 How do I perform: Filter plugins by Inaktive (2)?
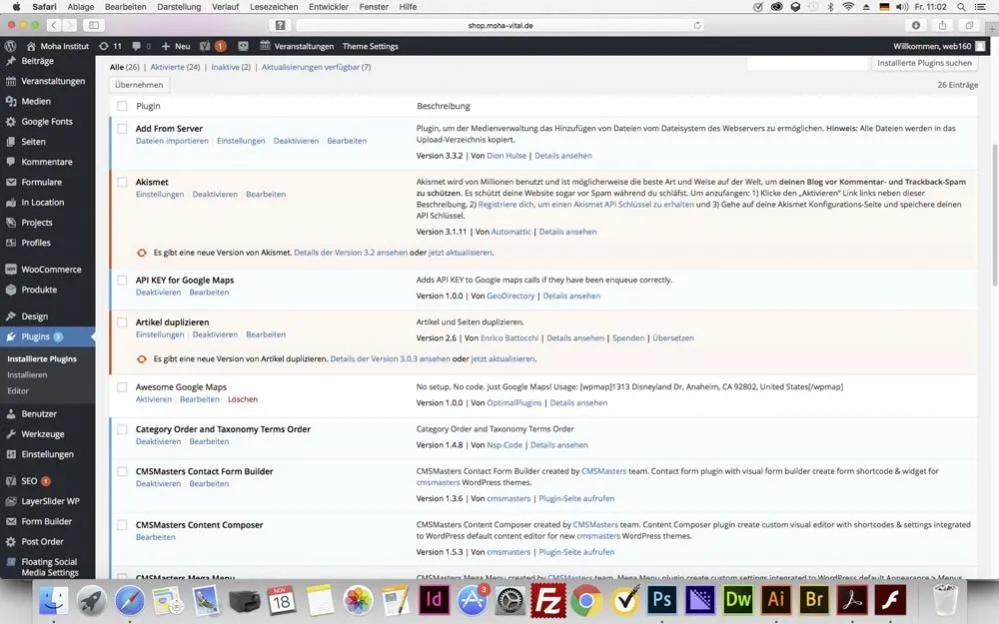coord(231,67)
